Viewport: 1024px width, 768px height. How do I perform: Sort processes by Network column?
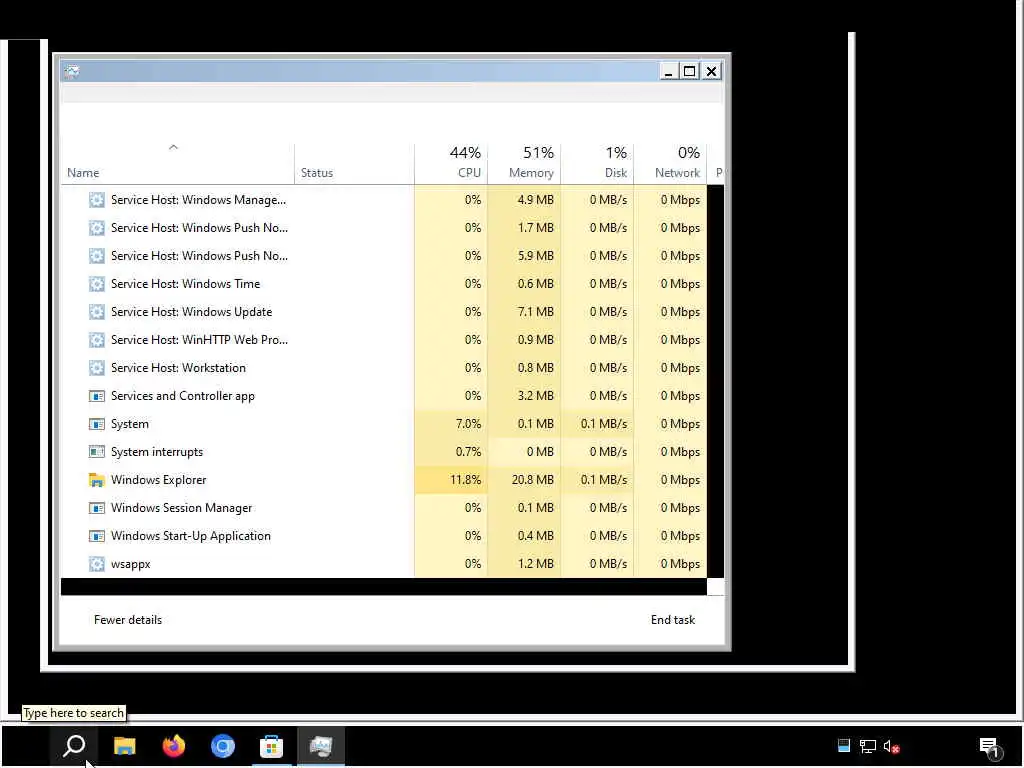coord(671,163)
